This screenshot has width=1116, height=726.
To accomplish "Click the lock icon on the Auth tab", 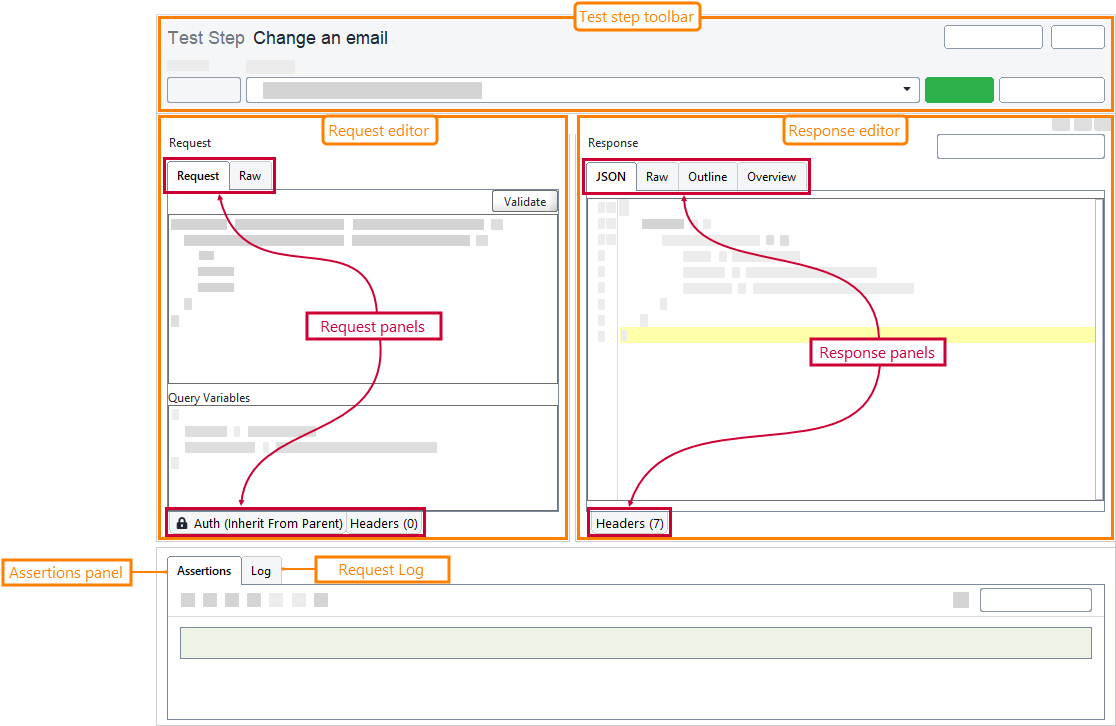I will (182, 522).
